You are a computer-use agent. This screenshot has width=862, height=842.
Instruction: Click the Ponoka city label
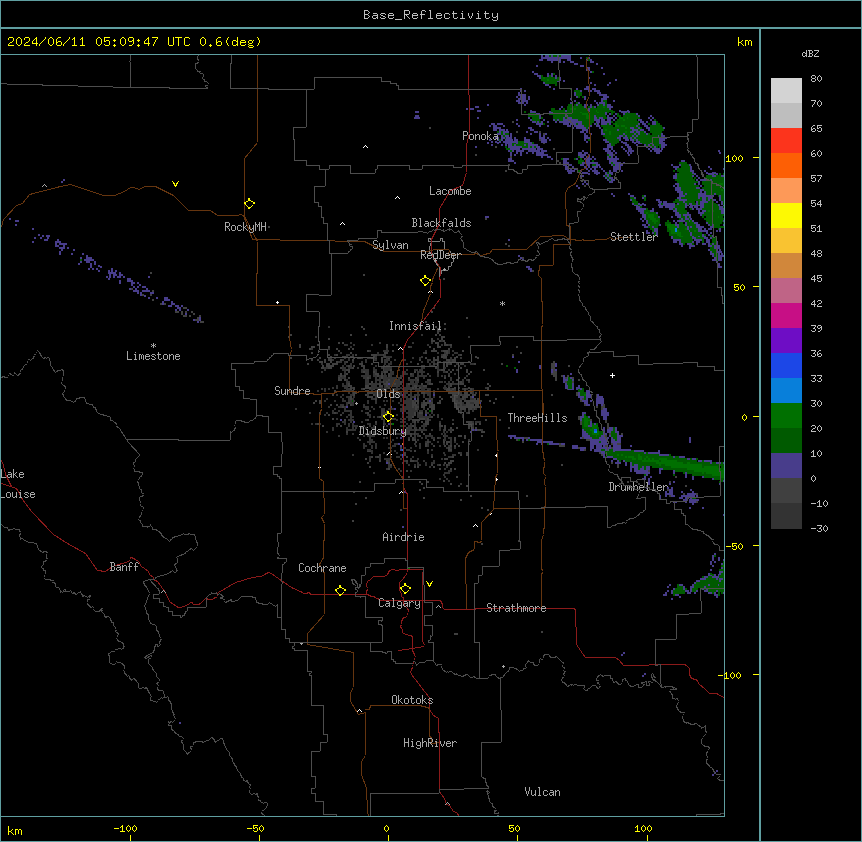pyautogui.click(x=480, y=136)
